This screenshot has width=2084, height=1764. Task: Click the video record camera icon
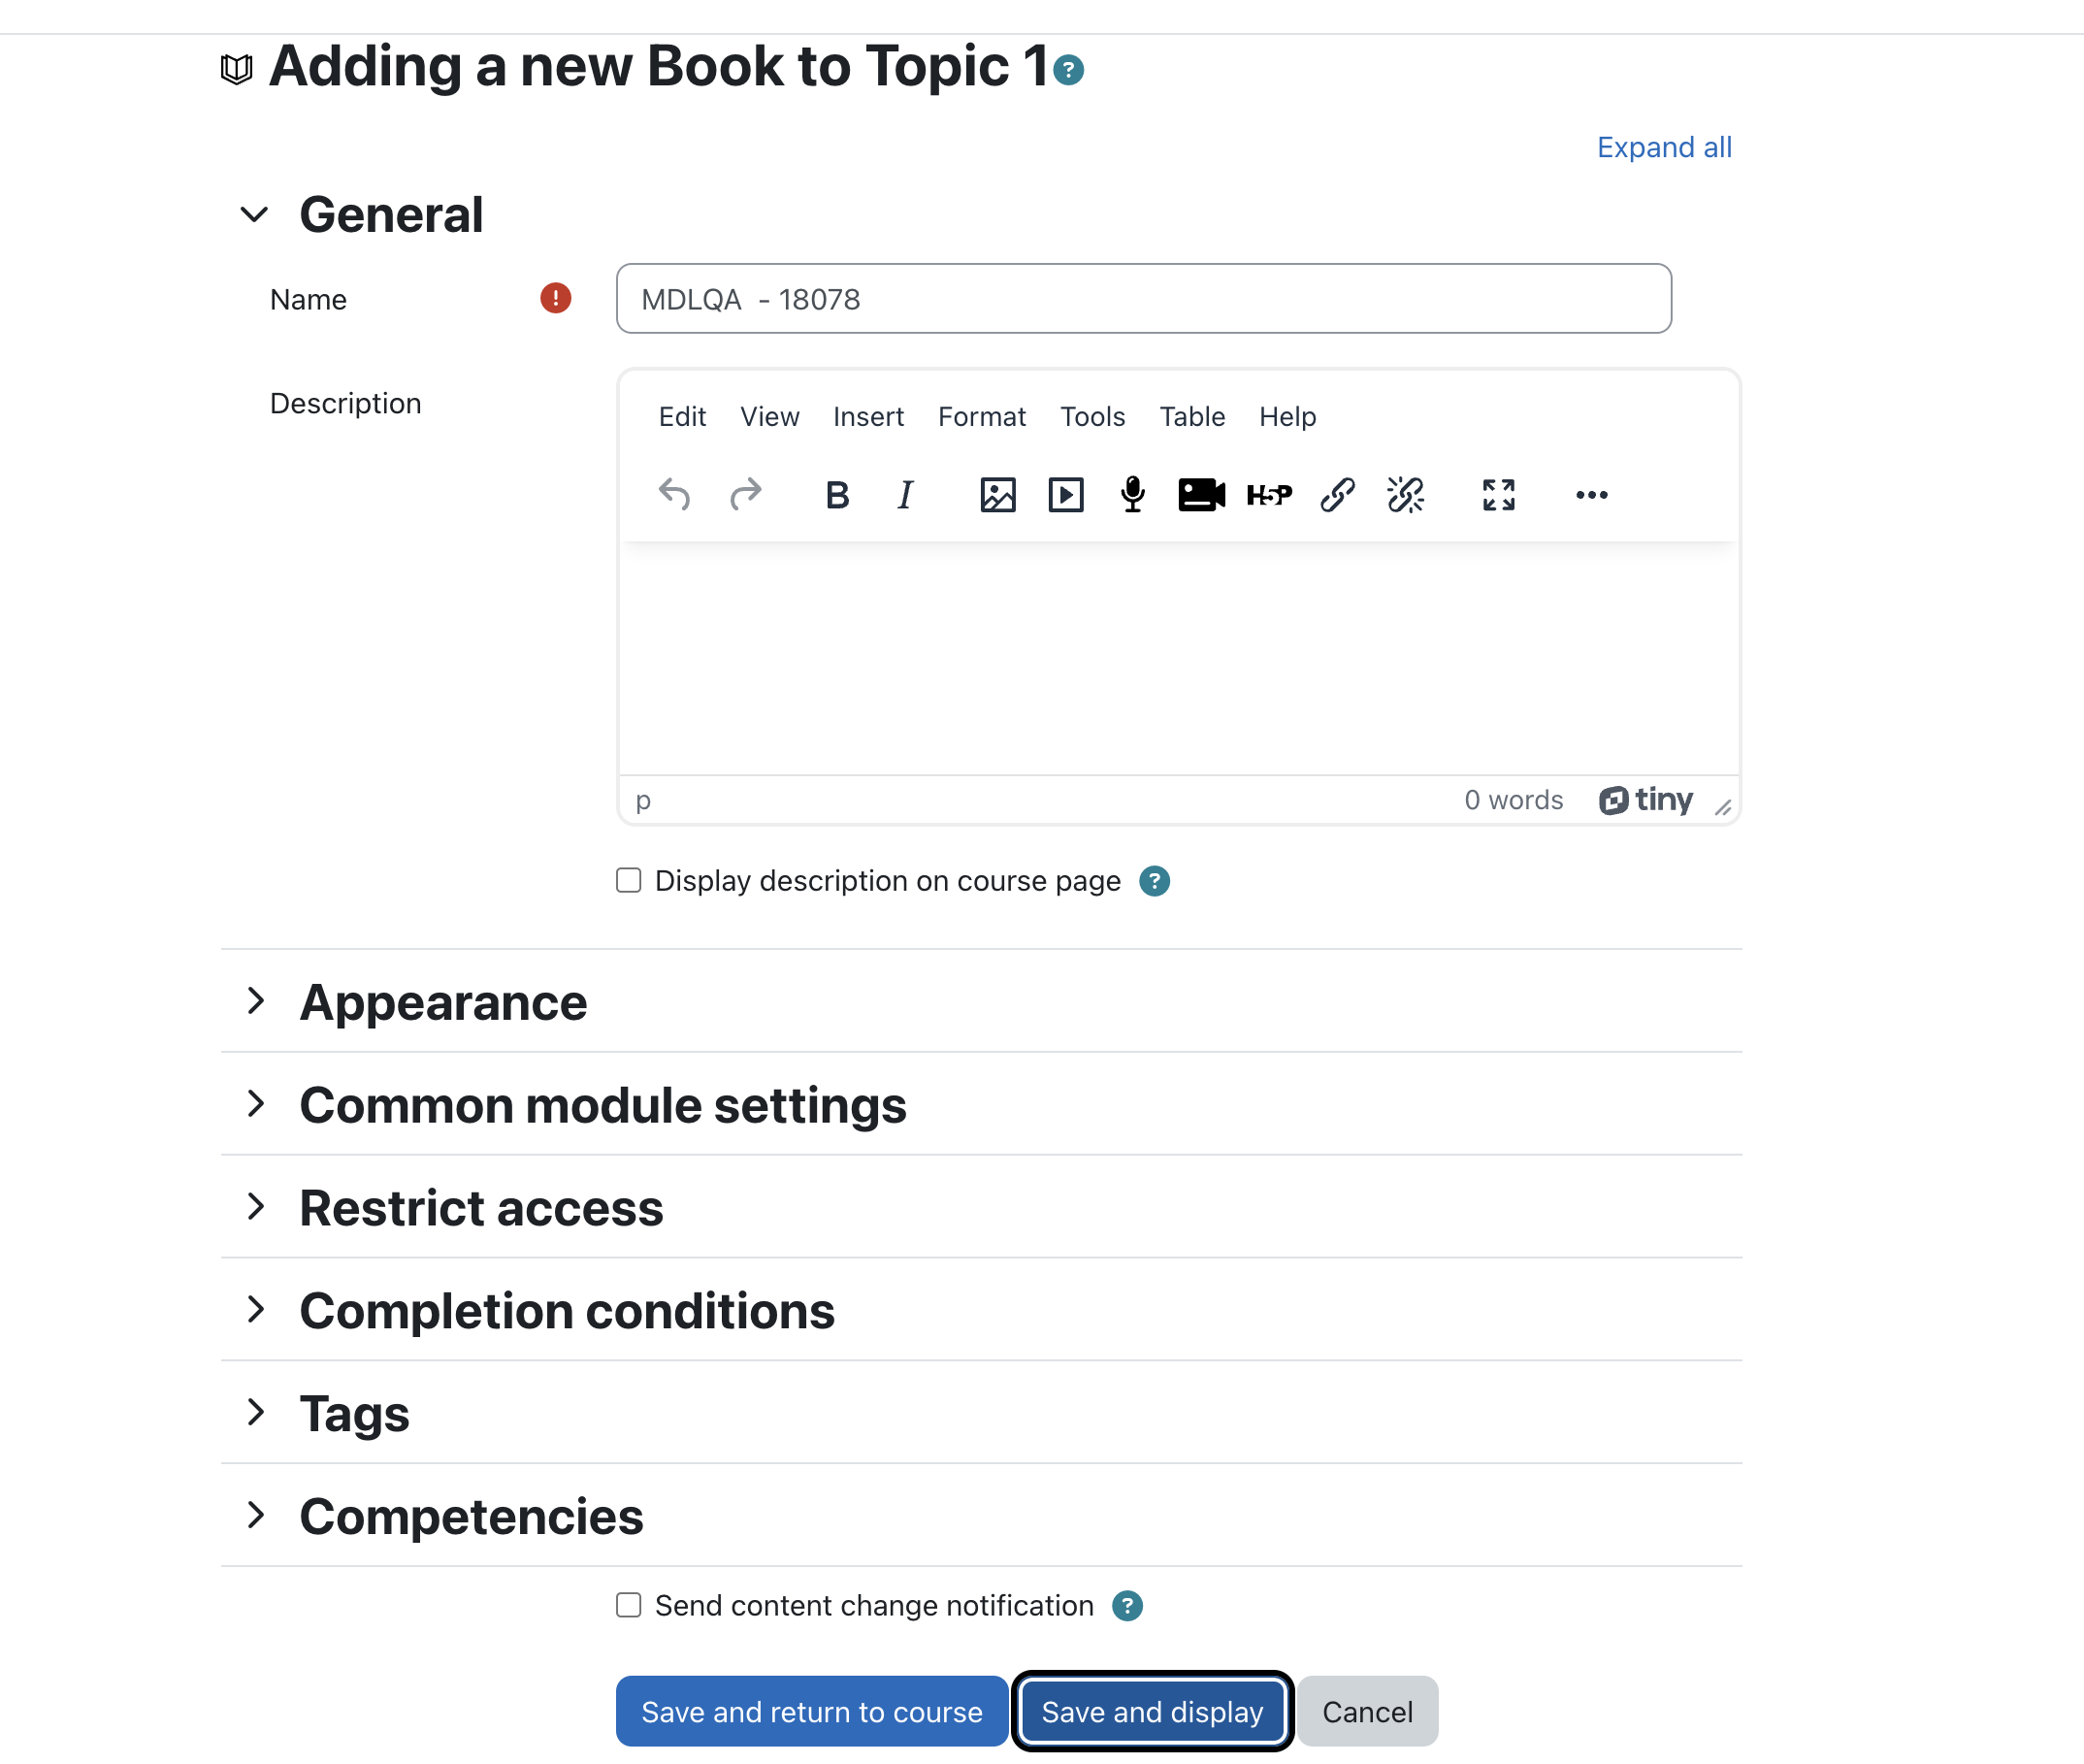[x=1201, y=495]
